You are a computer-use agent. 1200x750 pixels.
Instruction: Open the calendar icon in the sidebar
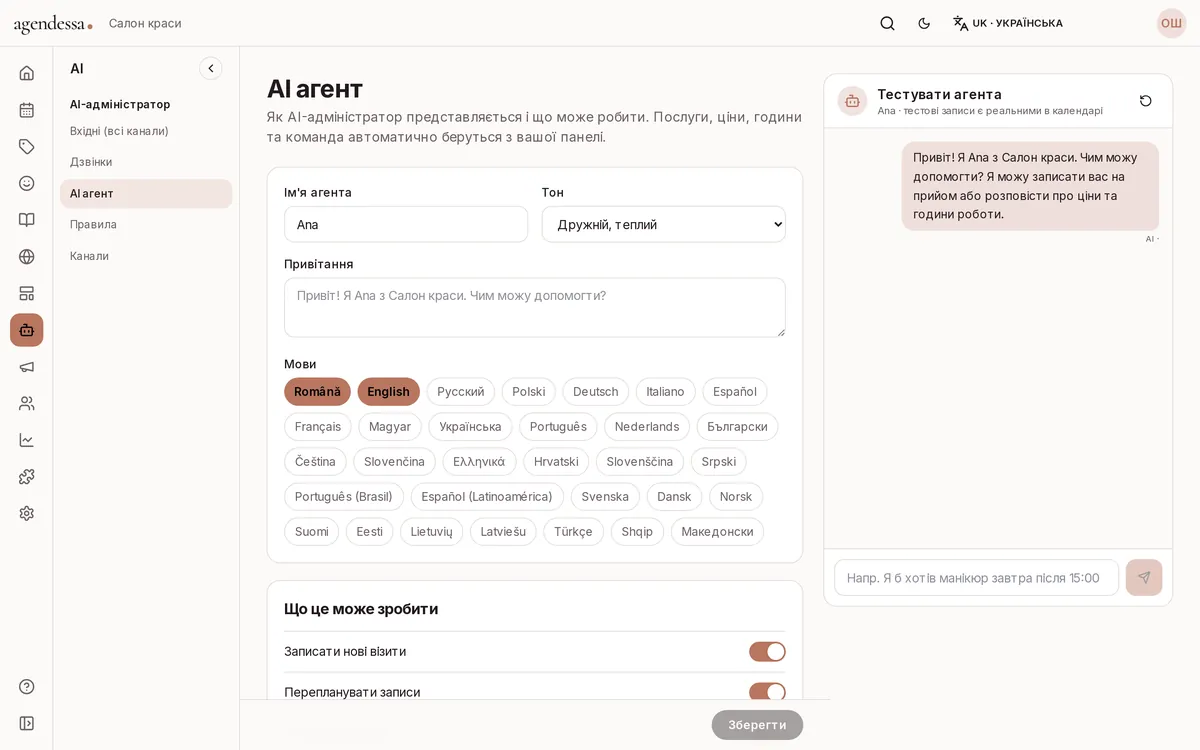point(27,110)
